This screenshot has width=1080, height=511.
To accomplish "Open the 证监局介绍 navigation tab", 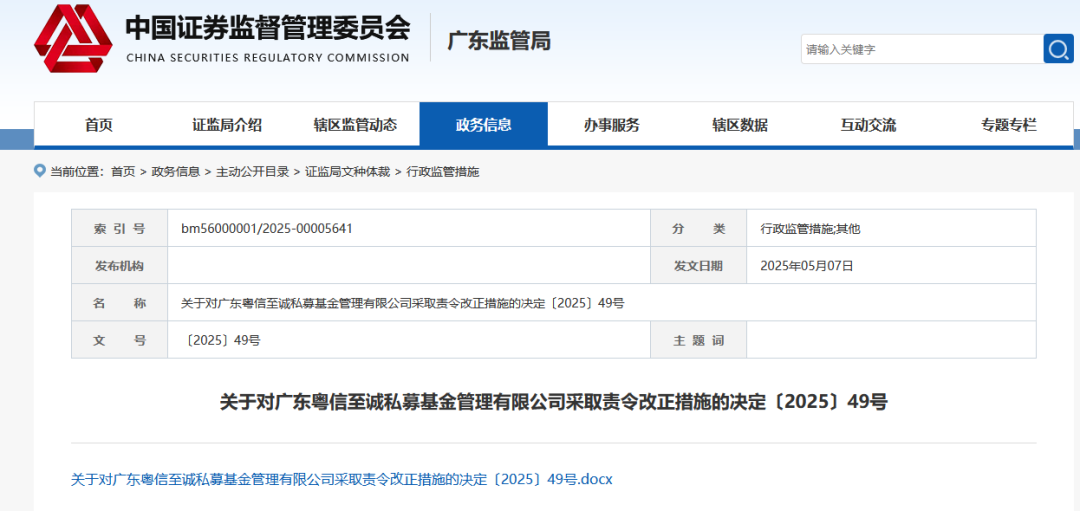I will click(227, 125).
